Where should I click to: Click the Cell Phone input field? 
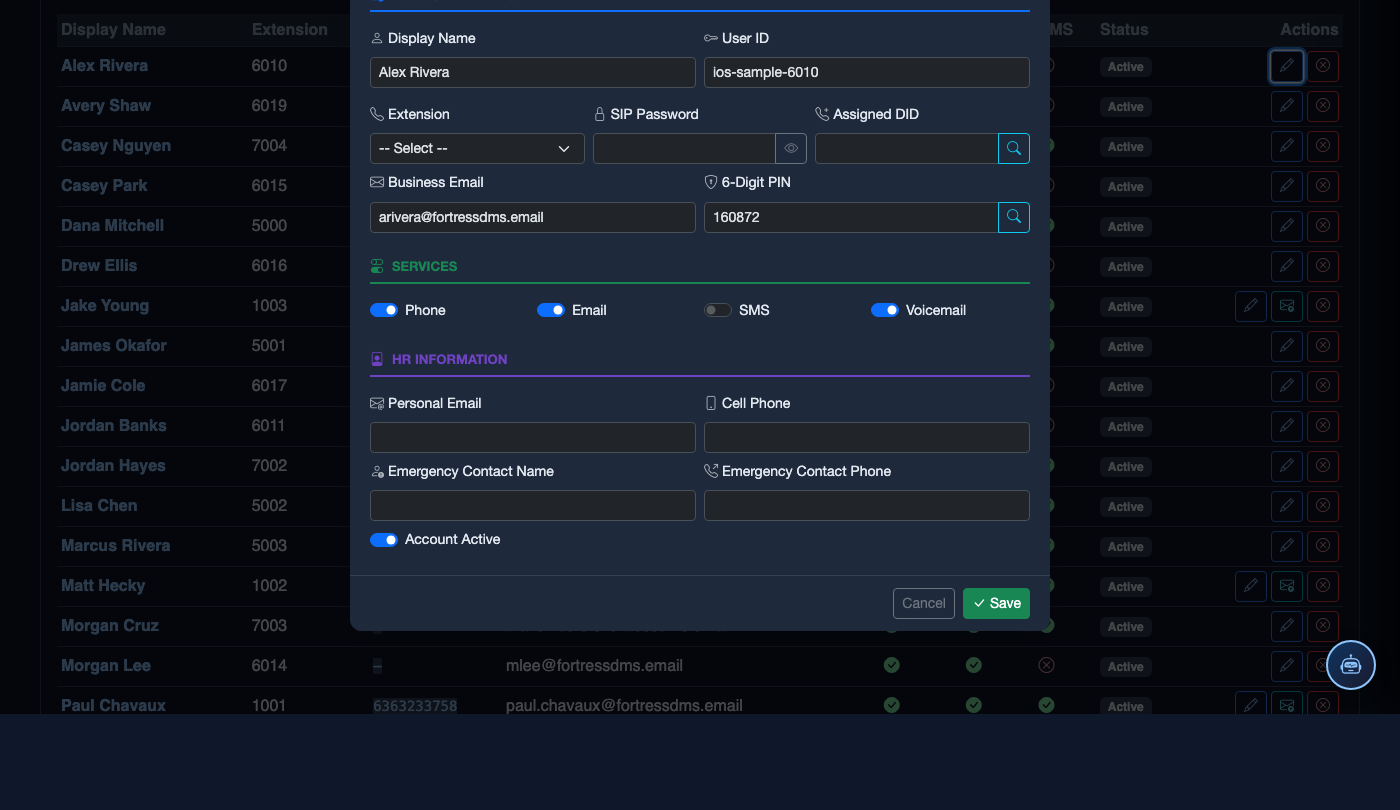(x=867, y=437)
